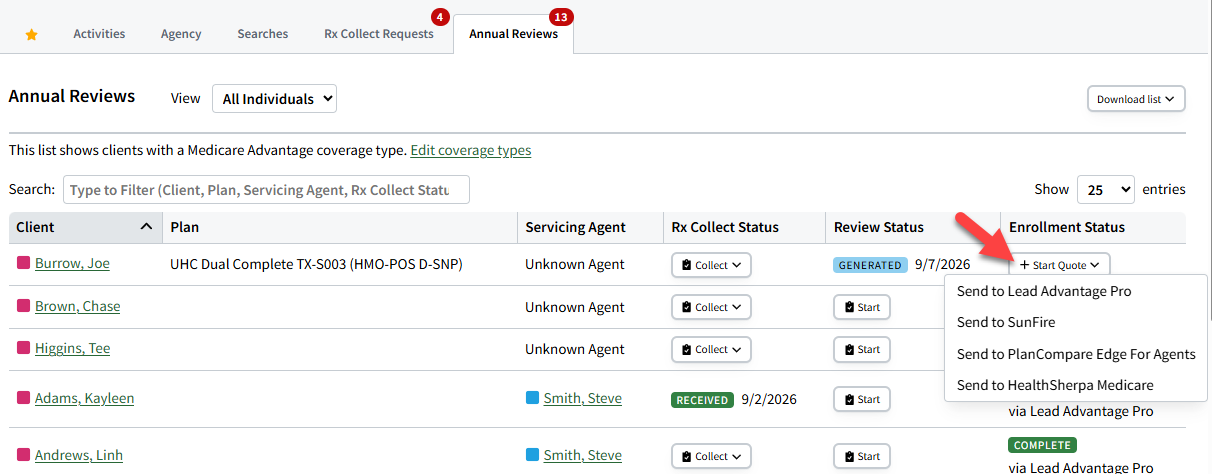Click the red 4 badge on Rx Collect Requests

(439, 16)
